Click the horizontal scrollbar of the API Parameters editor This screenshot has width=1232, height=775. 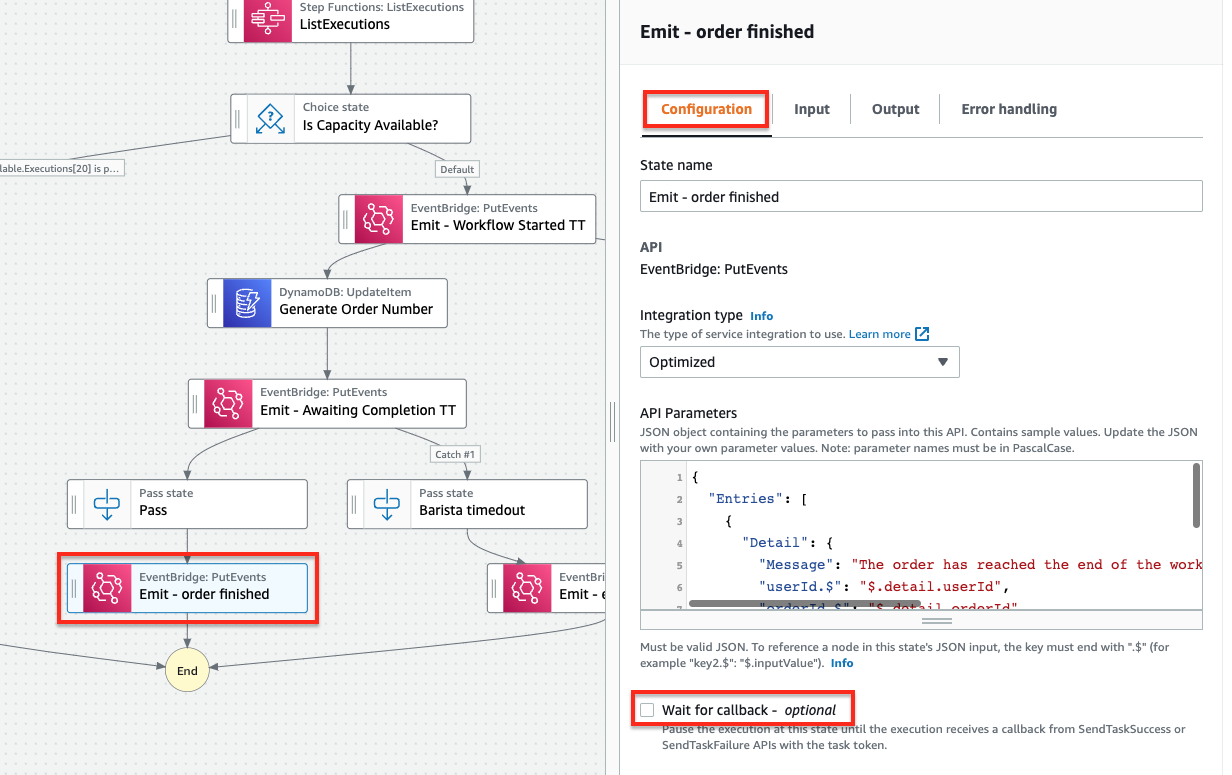coord(805,604)
